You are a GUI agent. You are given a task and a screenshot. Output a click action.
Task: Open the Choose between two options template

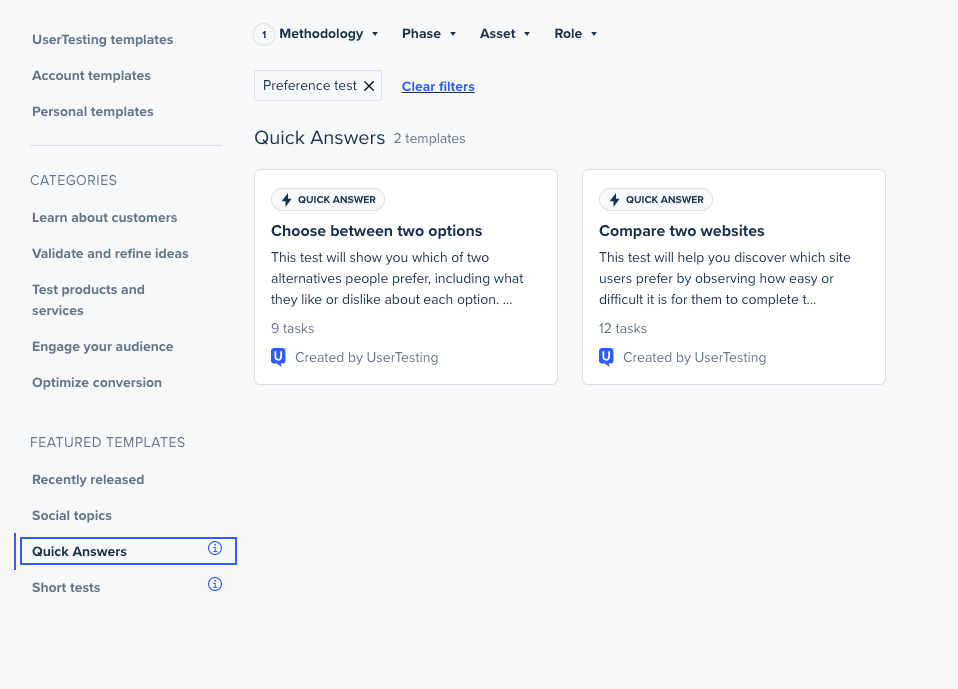click(x=376, y=231)
